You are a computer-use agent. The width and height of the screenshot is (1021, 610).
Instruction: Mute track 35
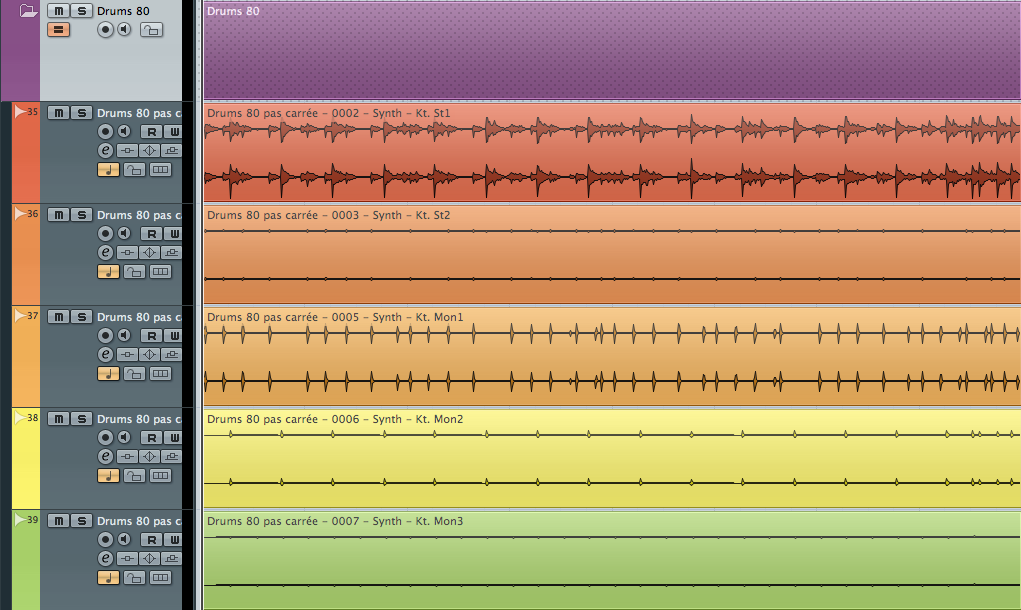point(59,113)
